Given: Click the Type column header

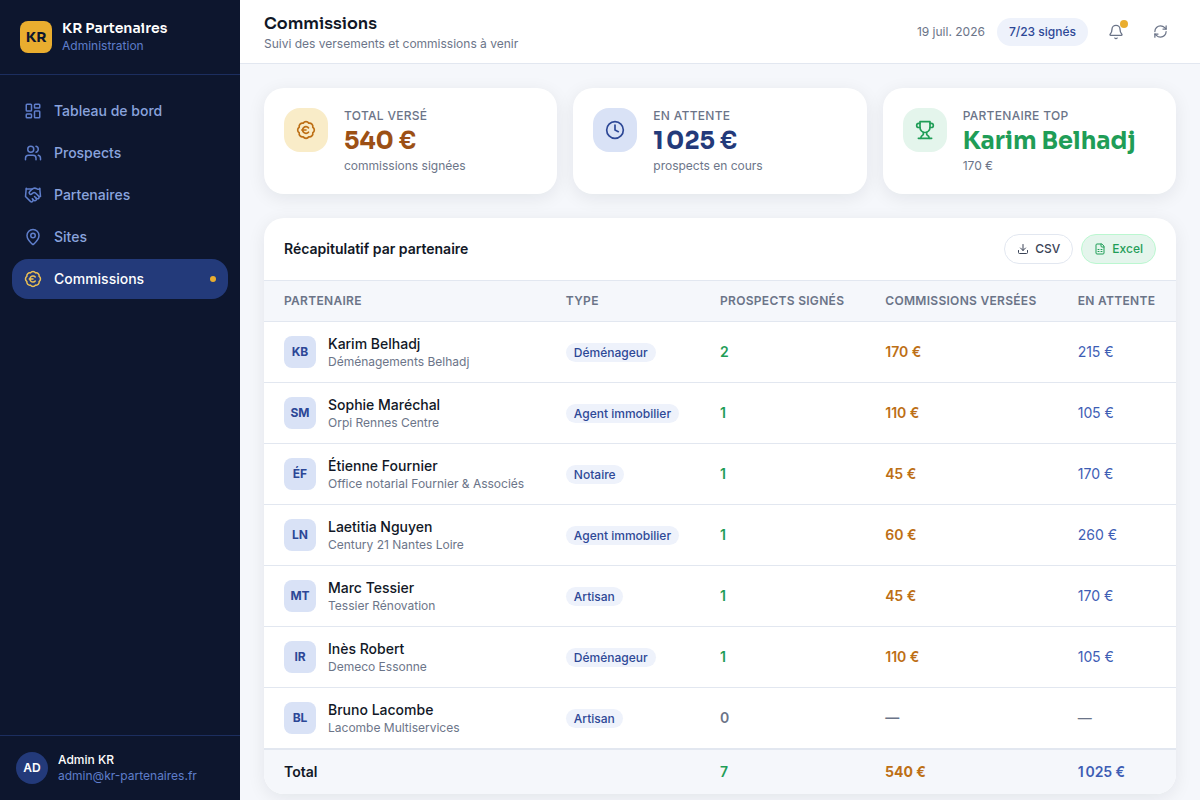Looking at the screenshot, I should pos(582,301).
